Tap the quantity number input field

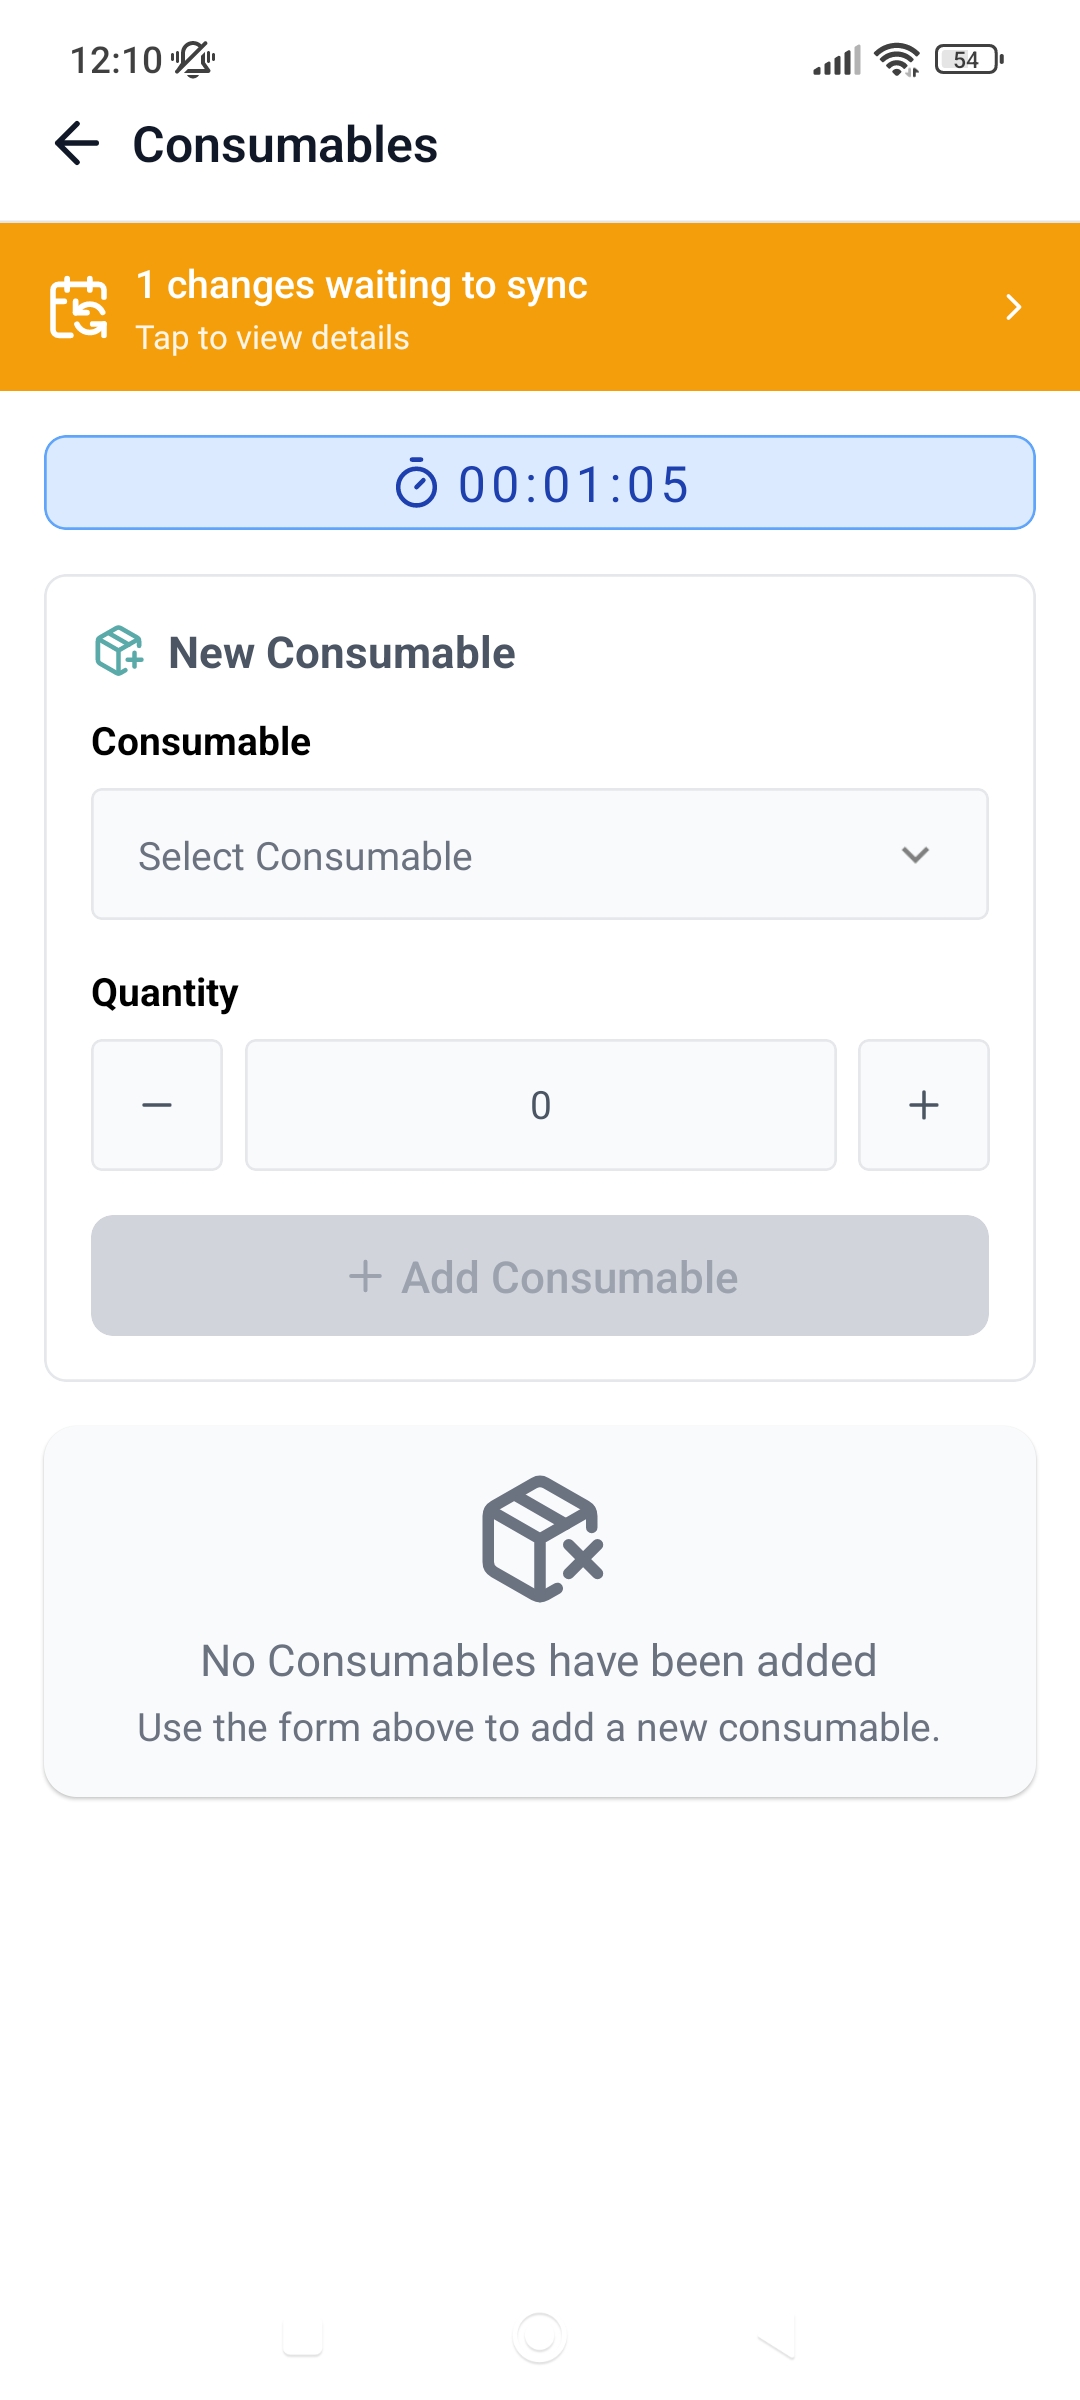point(540,1105)
